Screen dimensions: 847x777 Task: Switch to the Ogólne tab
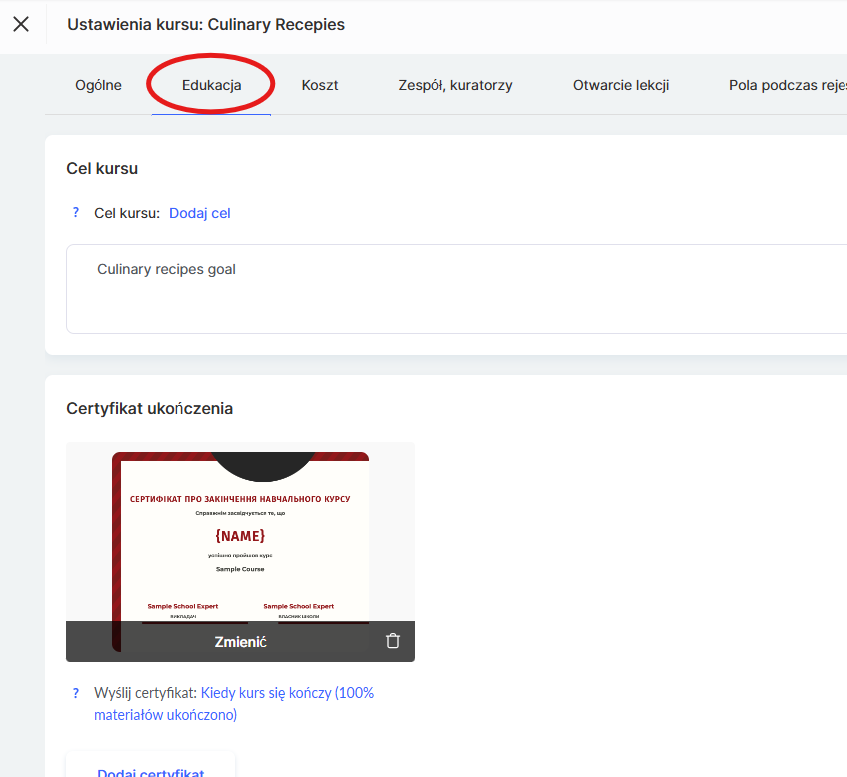pyautogui.click(x=98, y=85)
